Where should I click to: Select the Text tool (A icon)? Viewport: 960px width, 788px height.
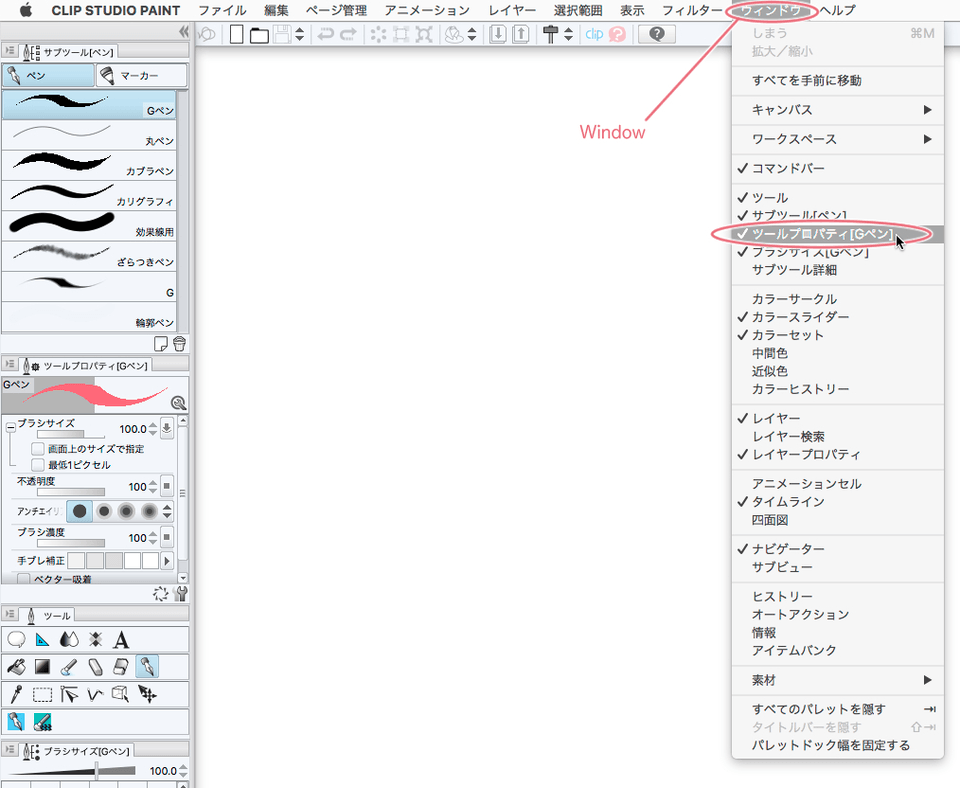(121, 640)
